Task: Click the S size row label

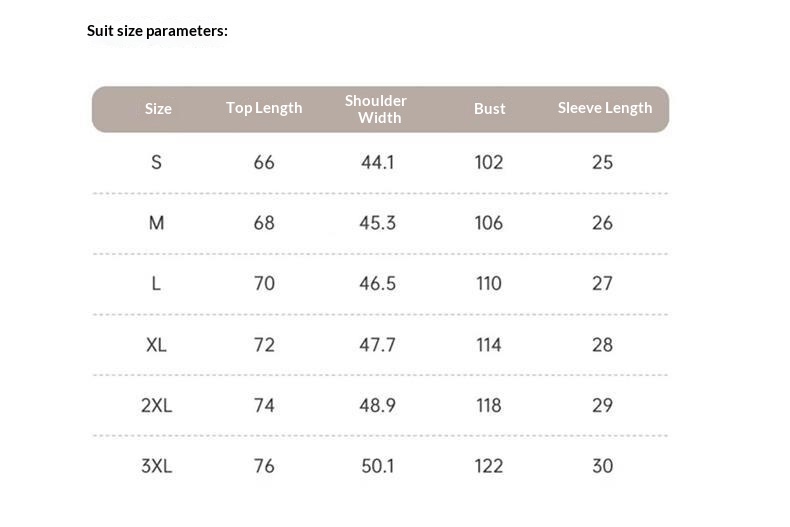Action: coord(156,162)
